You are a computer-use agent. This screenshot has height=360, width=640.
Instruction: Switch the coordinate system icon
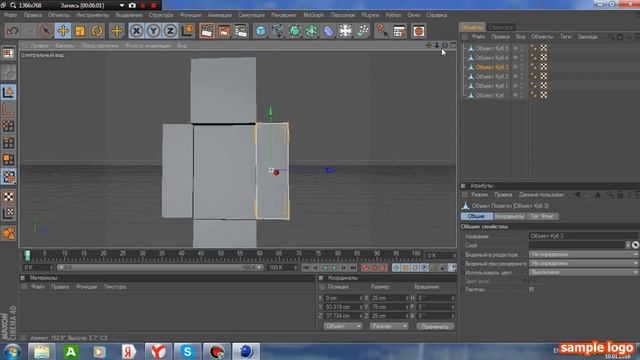pyautogui.click(x=187, y=31)
